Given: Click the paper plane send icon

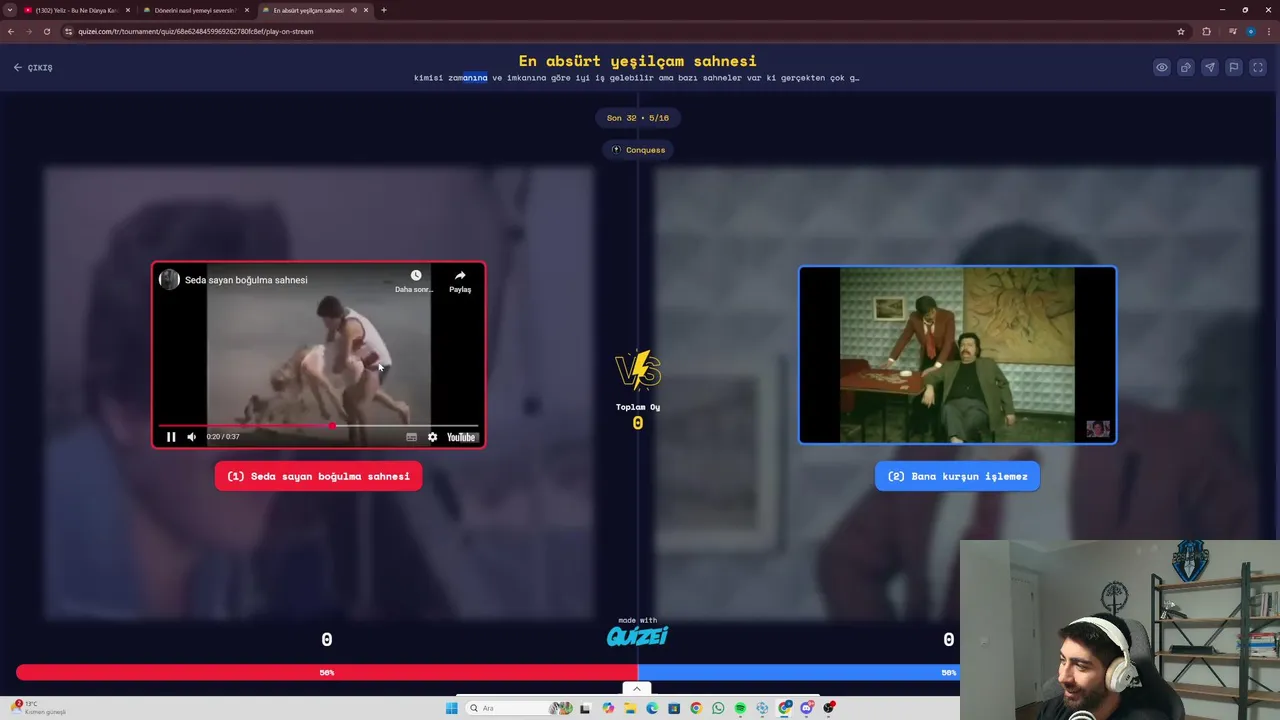Looking at the screenshot, I should pos(1209,67).
